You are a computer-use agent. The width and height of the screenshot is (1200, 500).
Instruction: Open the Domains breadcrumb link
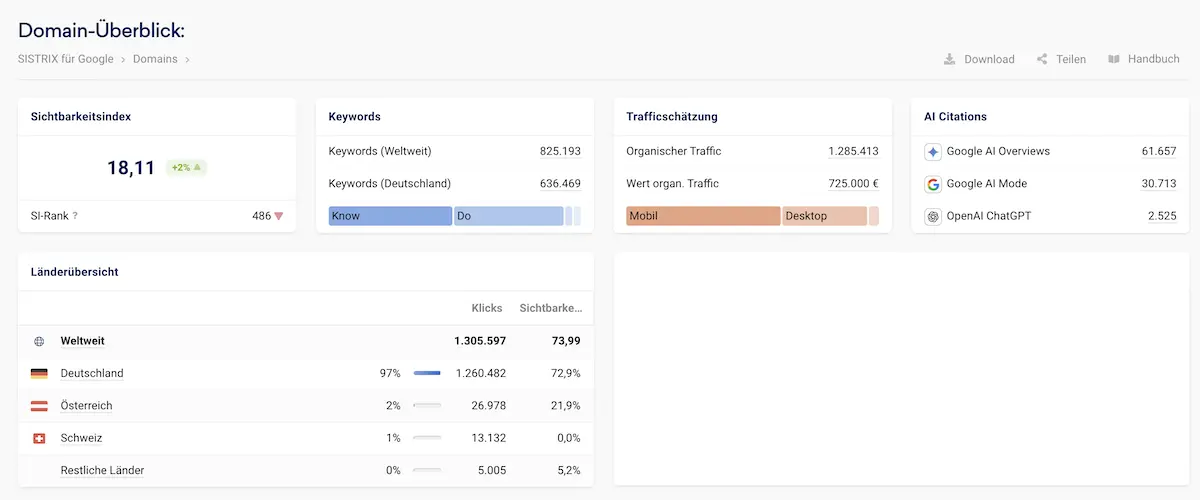click(x=155, y=59)
